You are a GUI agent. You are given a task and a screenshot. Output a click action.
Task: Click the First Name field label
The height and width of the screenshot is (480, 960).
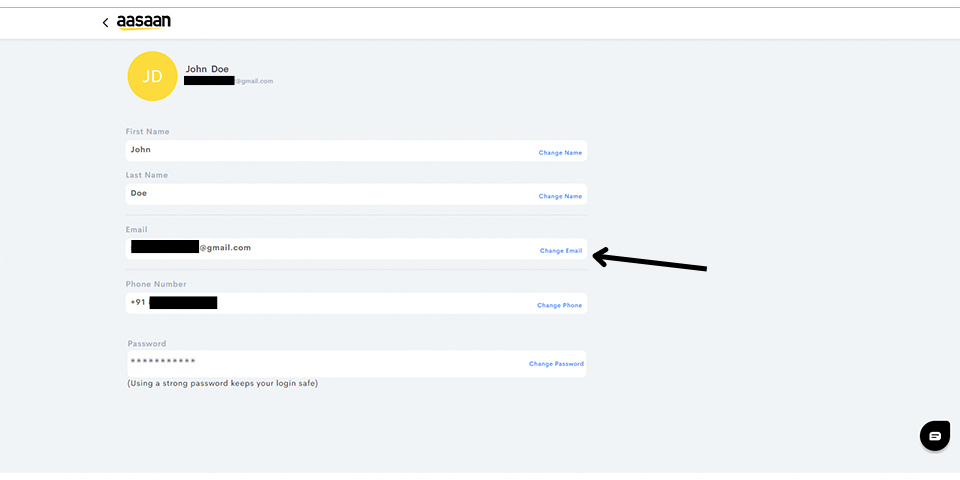[x=147, y=132]
